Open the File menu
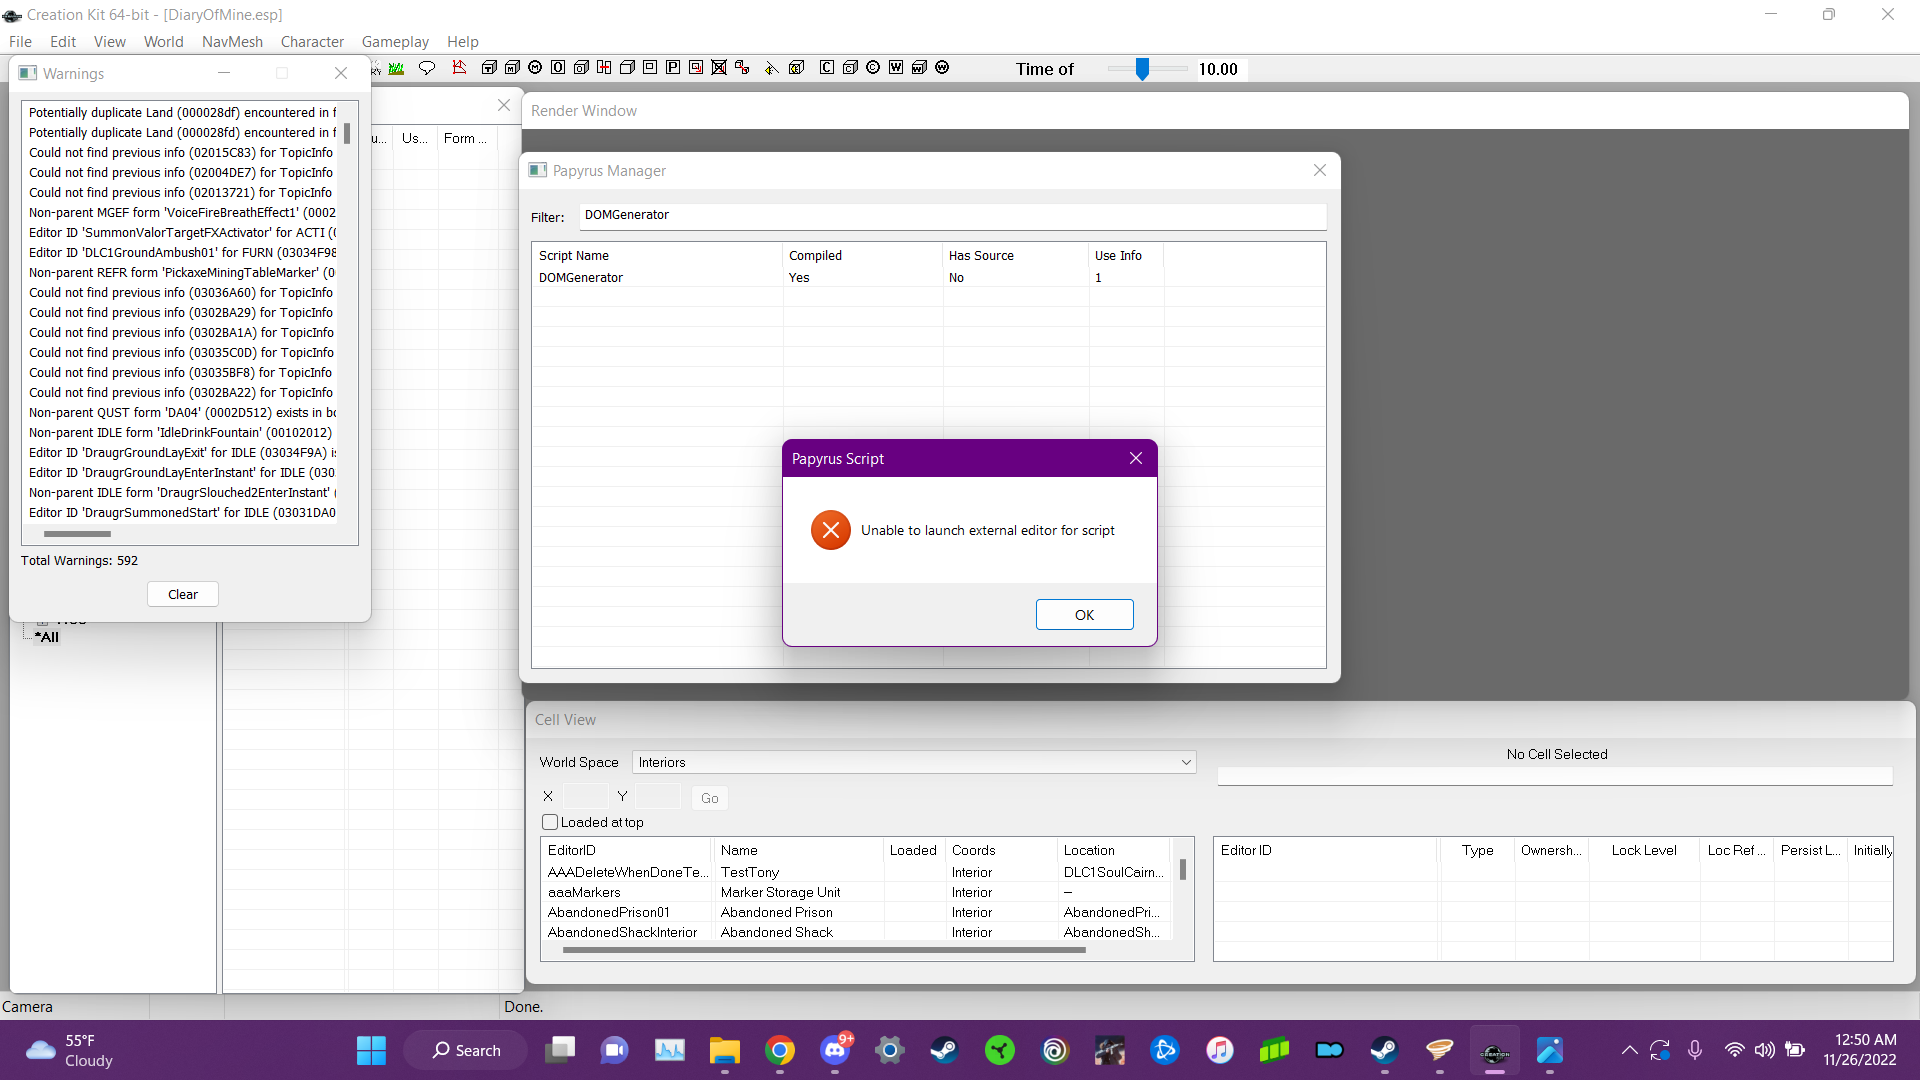The width and height of the screenshot is (1920, 1080). 20,42
